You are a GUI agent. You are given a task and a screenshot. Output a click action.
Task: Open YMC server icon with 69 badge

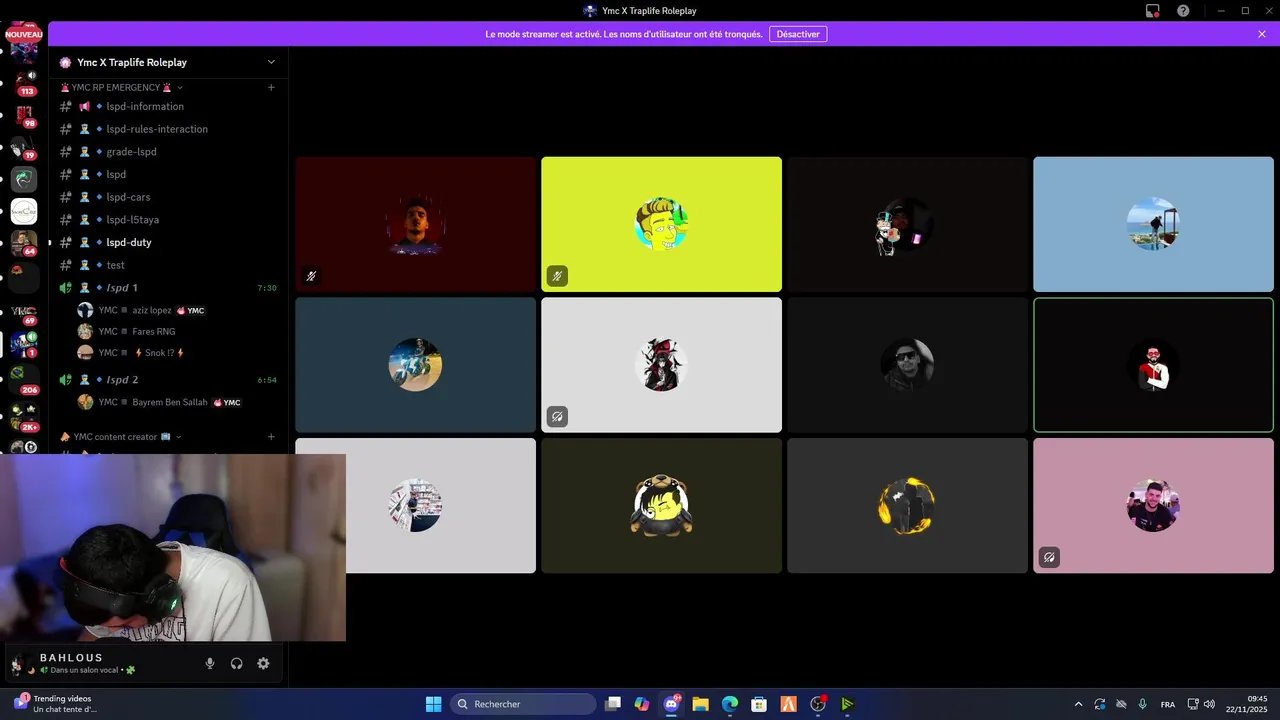24,312
